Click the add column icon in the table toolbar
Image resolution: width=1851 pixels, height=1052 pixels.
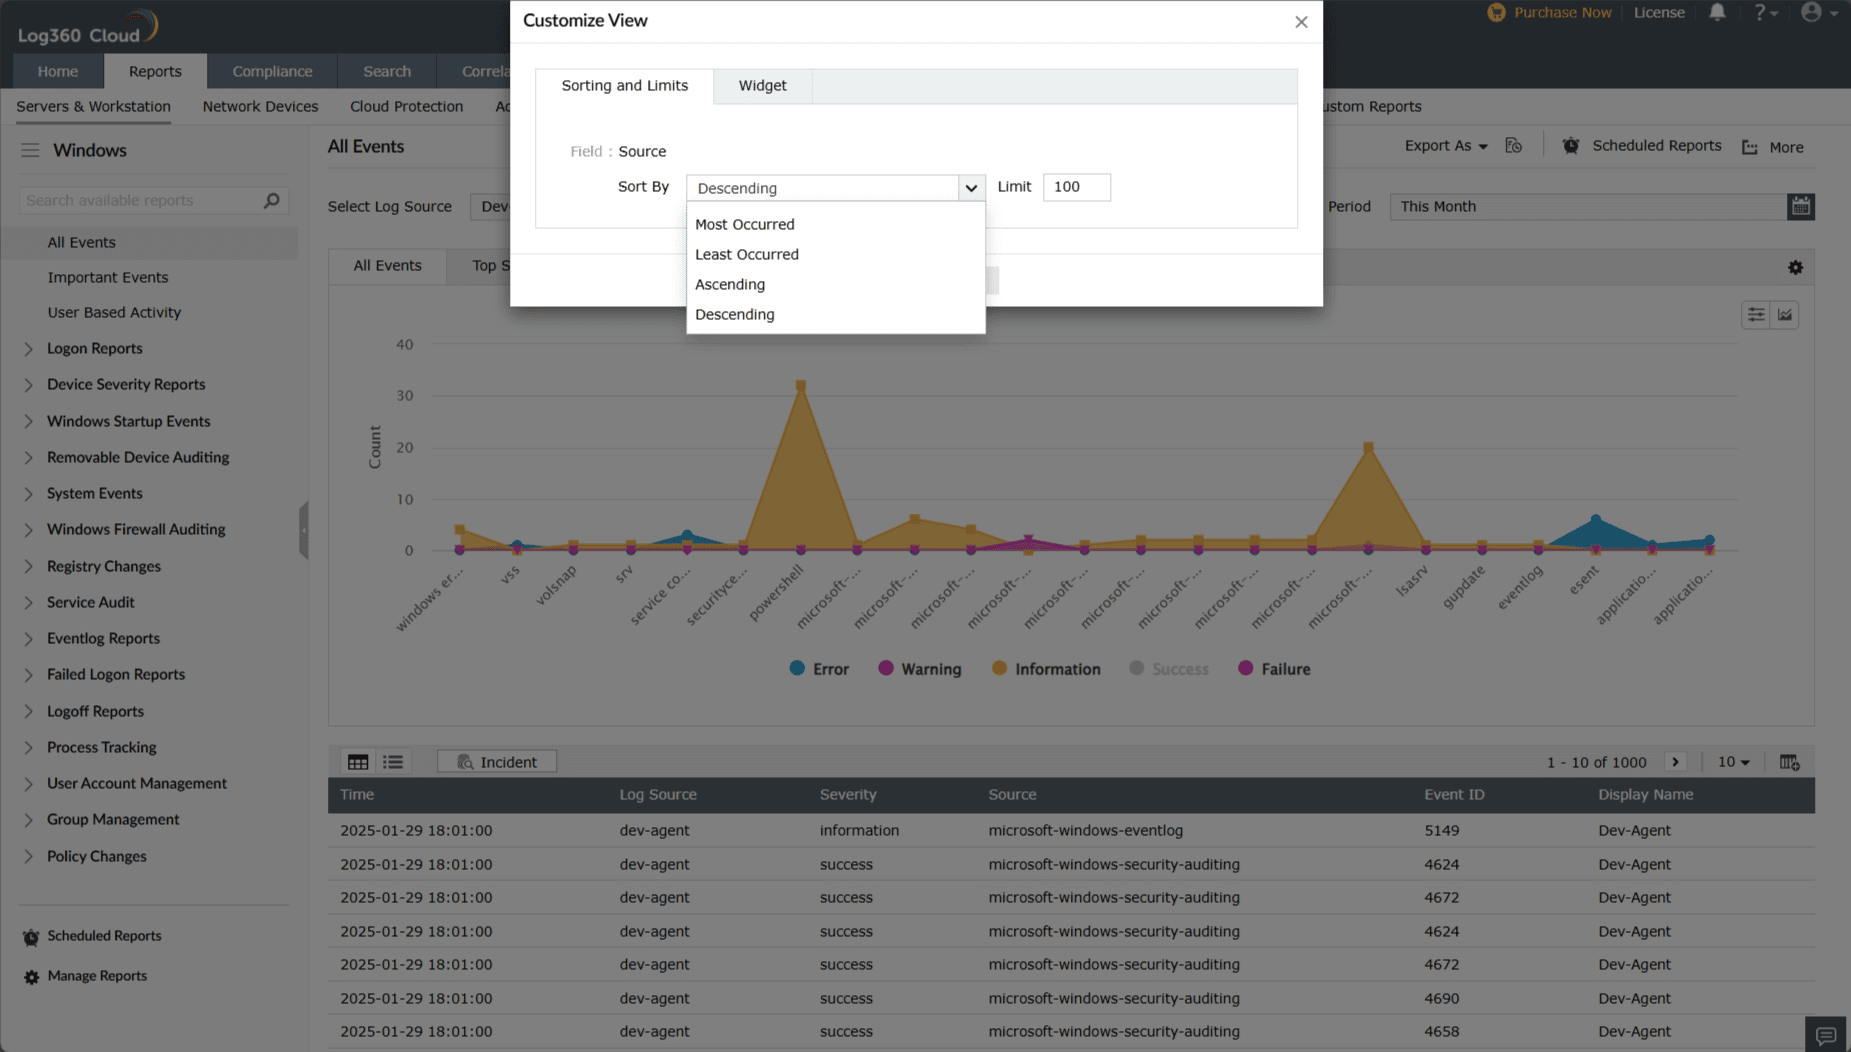pos(1789,761)
